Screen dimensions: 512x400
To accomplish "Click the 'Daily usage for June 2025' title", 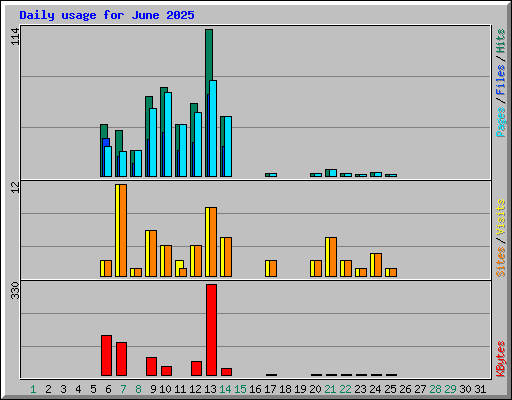I will [x=107, y=15].
